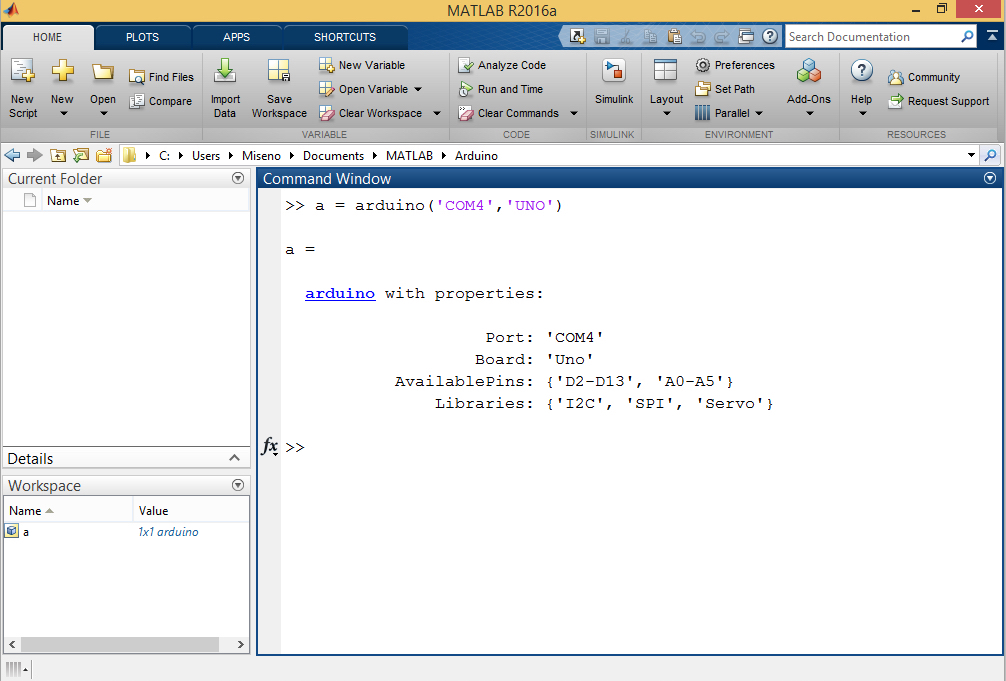Open the Open Variable dropdown arrow
Image resolution: width=1006 pixels, height=681 pixels.
(x=418, y=89)
